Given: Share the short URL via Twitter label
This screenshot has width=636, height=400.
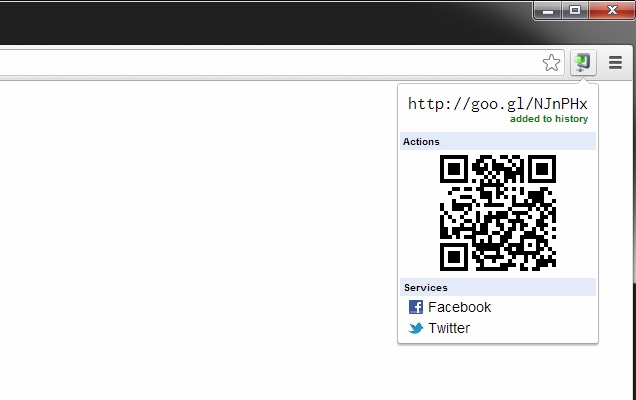Looking at the screenshot, I should 449,328.
